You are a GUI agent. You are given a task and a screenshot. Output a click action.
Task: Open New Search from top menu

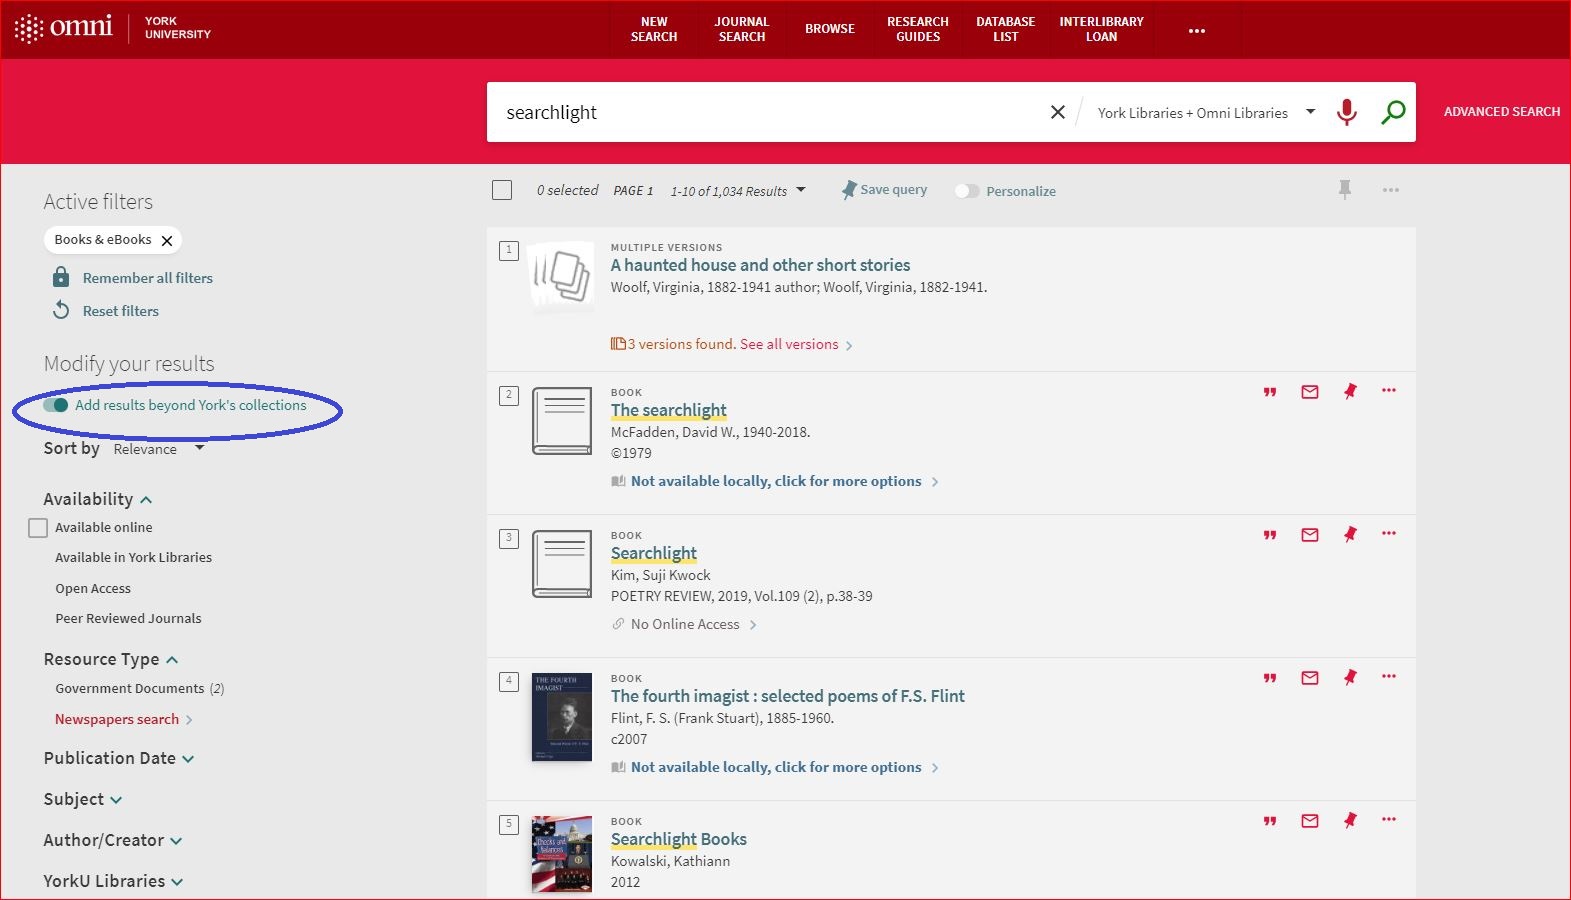[x=654, y=29]
